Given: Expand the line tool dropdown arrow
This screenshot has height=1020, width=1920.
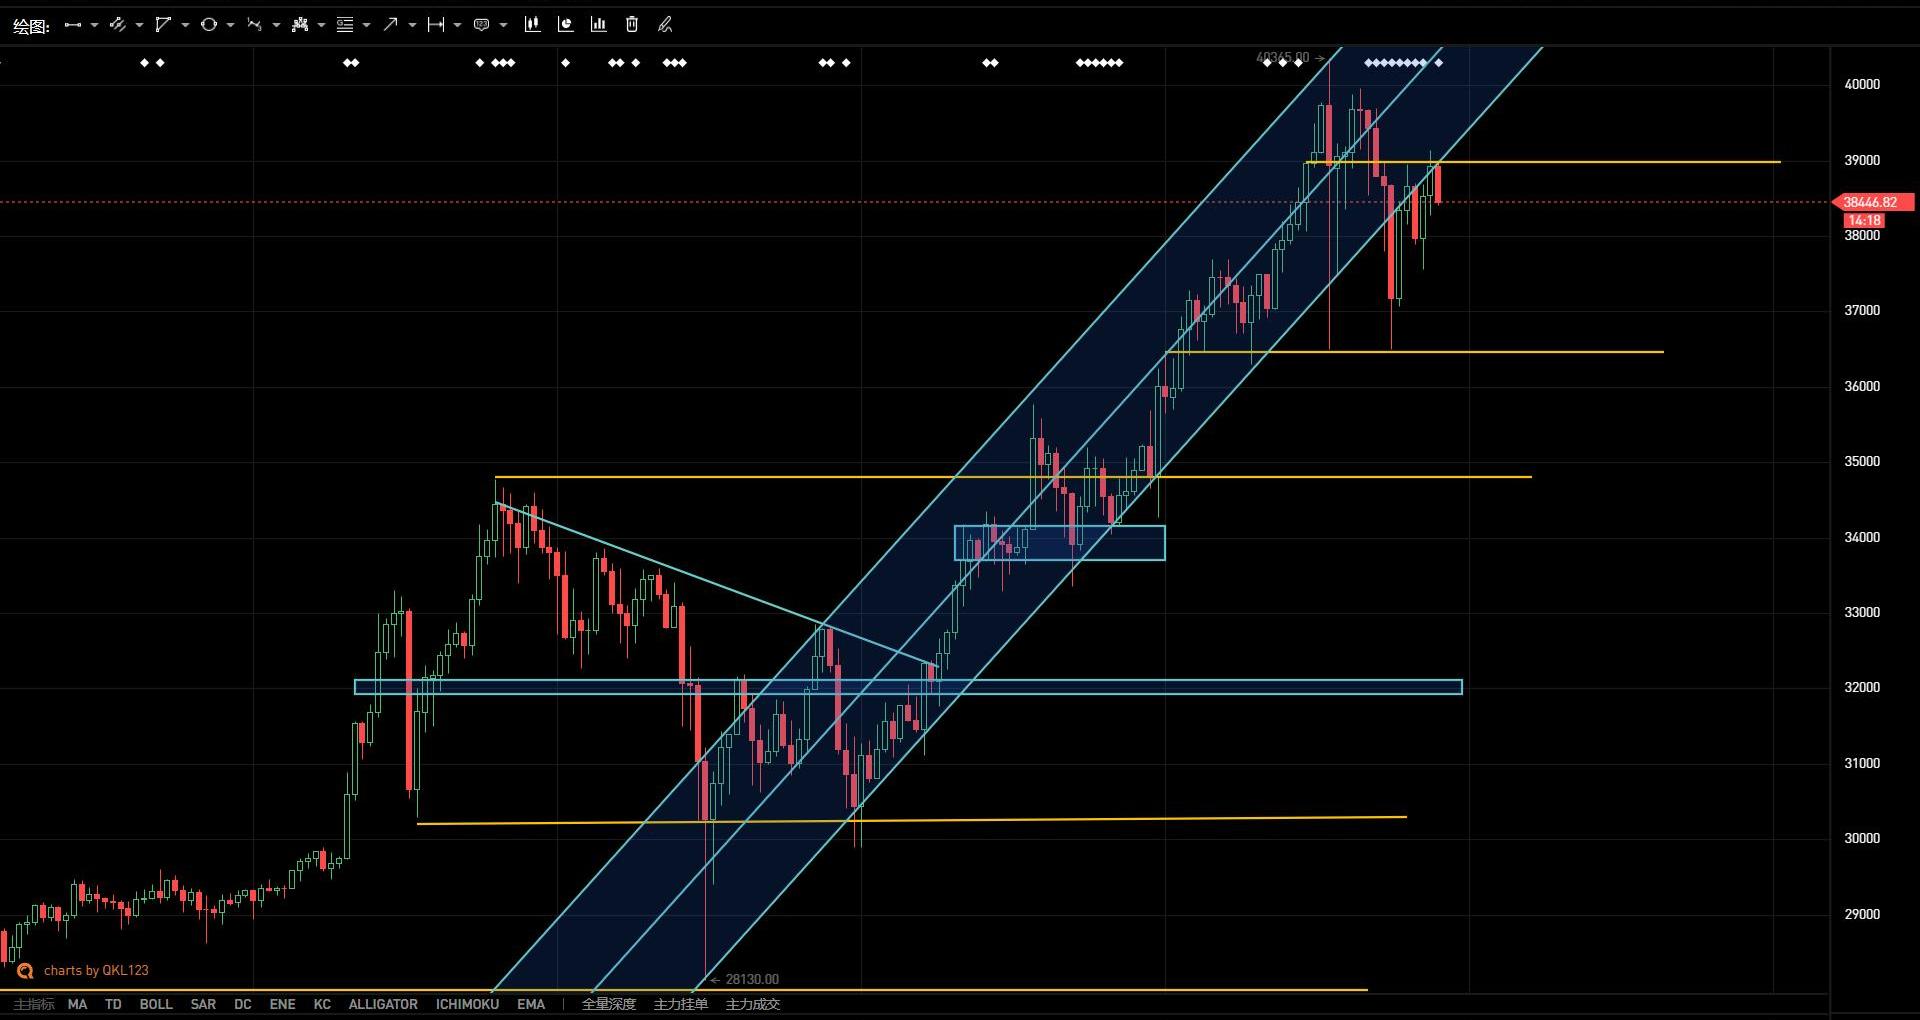Looking at the screenshot, I should click(x=94, y=25).
